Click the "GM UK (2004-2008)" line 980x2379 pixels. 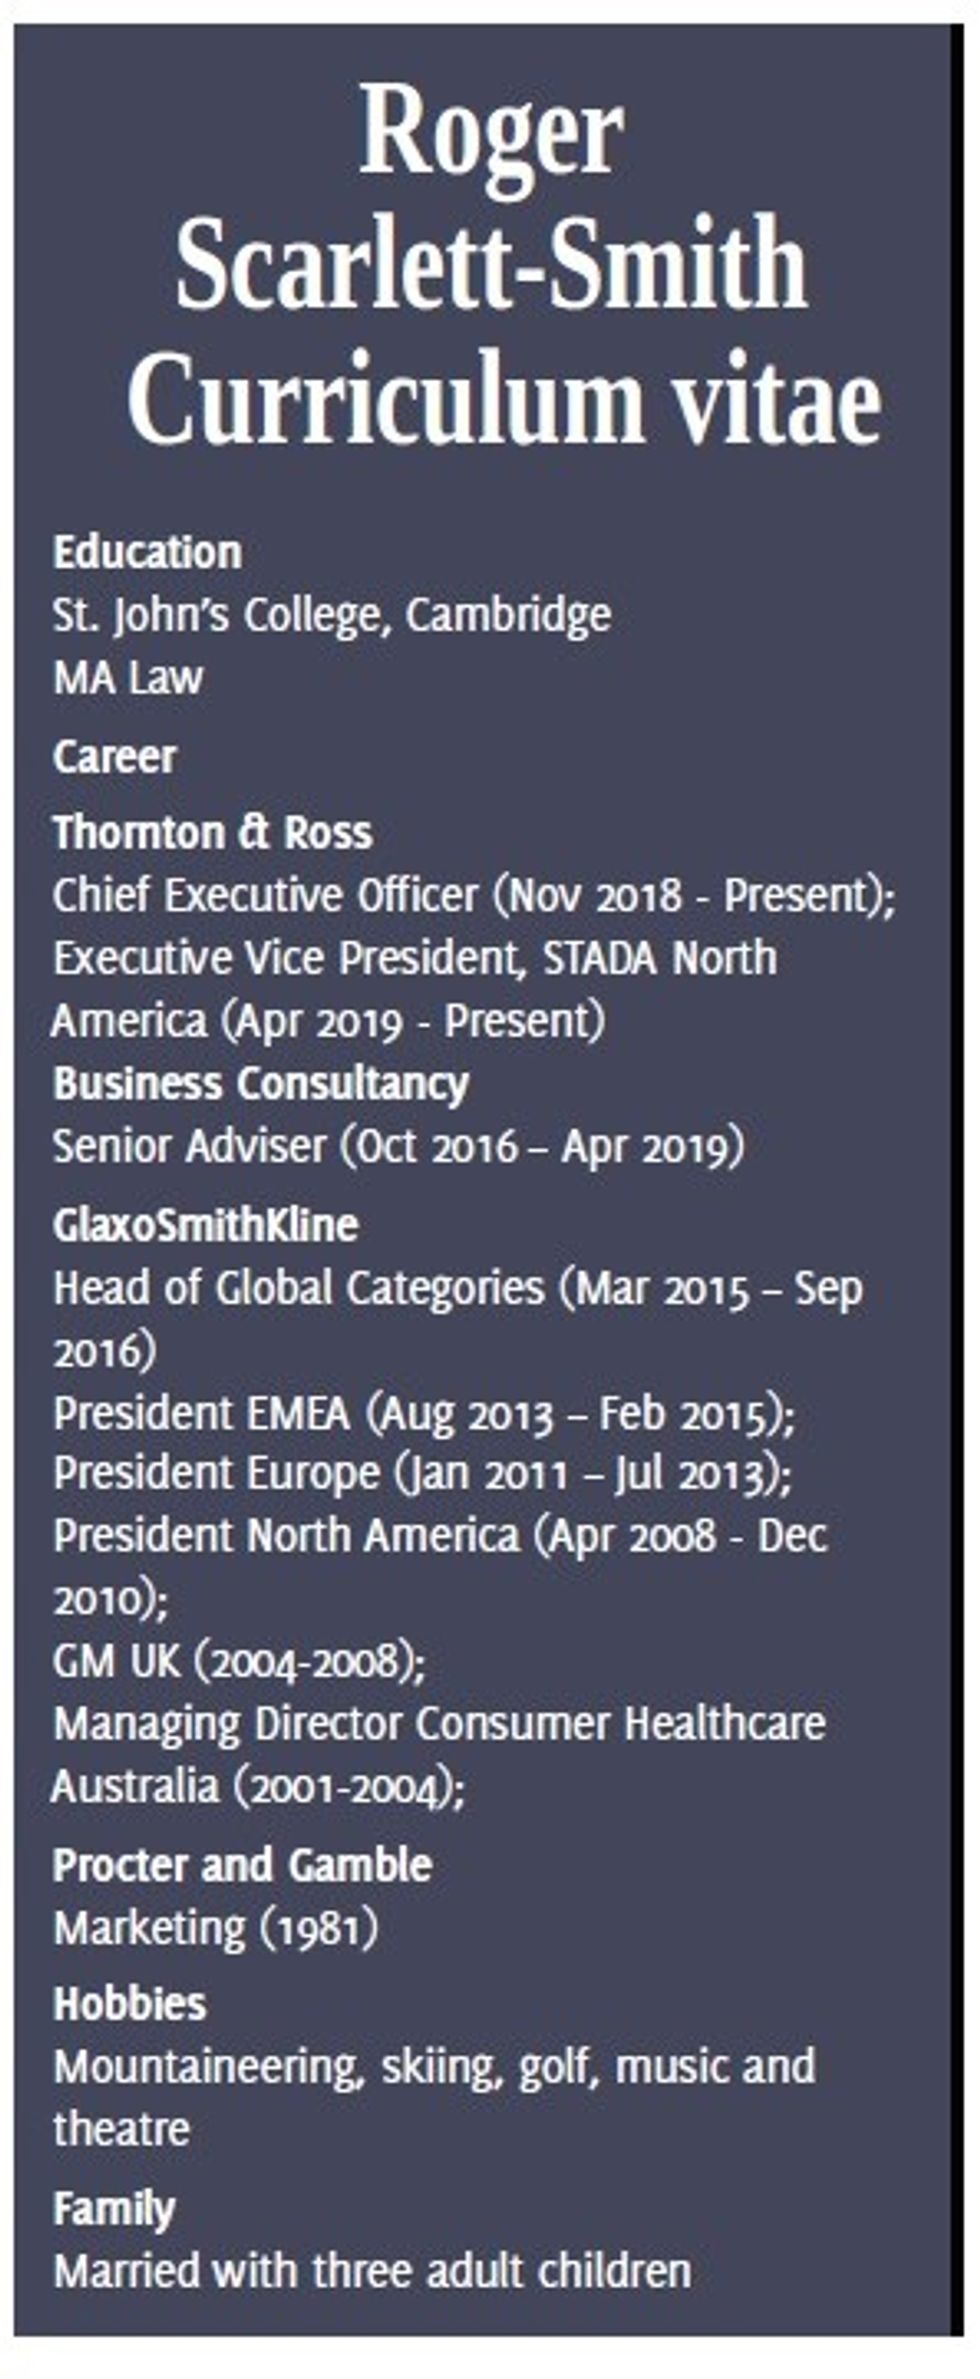coord(239,1661)
